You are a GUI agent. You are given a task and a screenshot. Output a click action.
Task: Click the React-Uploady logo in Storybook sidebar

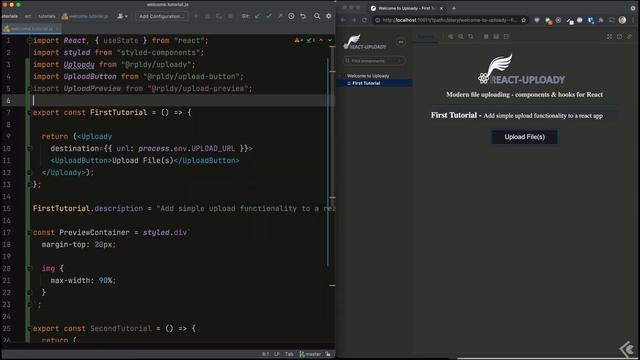[x=364, y=42]
